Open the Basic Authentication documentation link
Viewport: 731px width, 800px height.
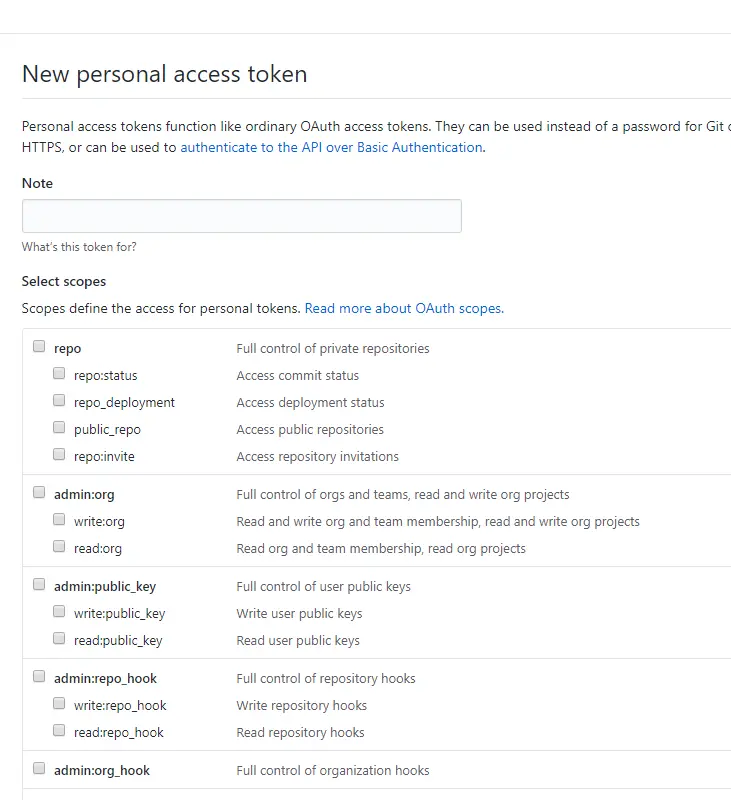pos(330,147)
